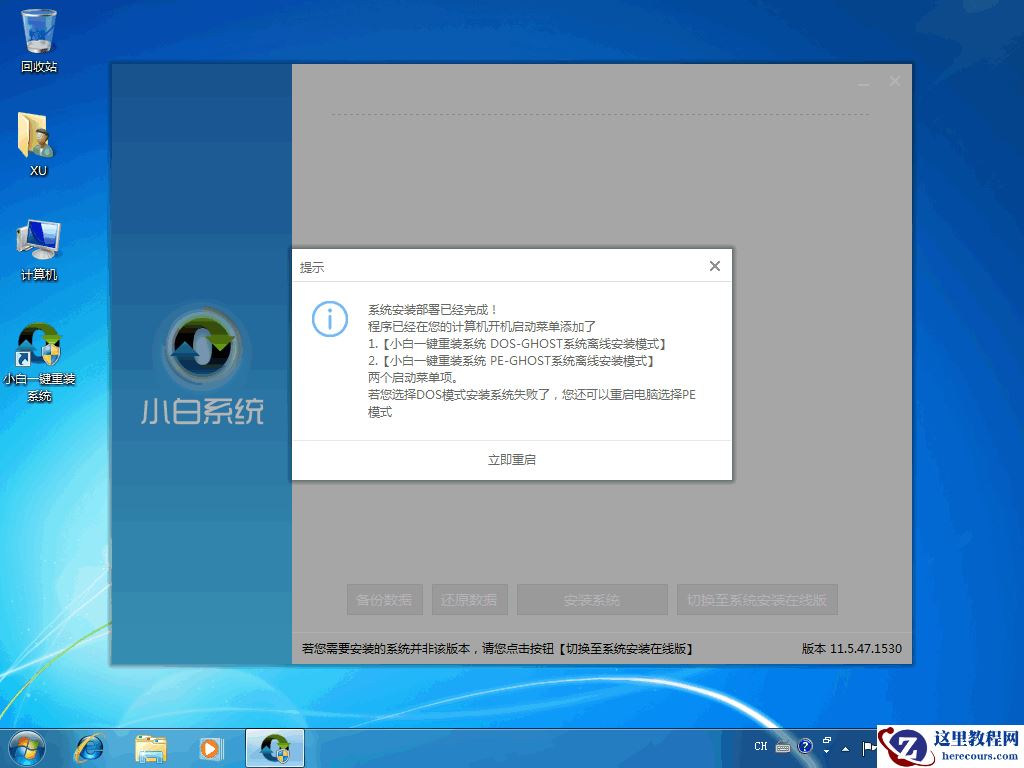Open the Windows Start menu
1024x768 pixels.
pos(22,747)
